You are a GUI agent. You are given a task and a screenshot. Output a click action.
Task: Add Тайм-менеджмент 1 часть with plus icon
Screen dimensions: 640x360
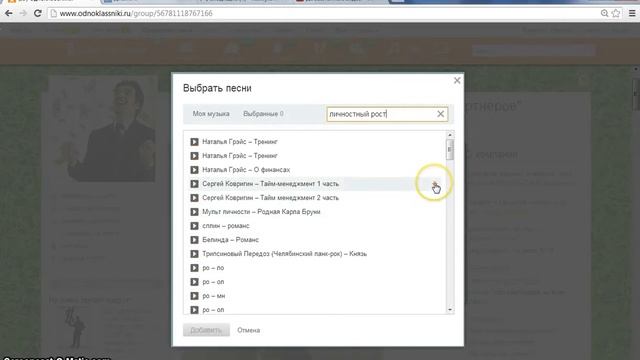point(435,184)
